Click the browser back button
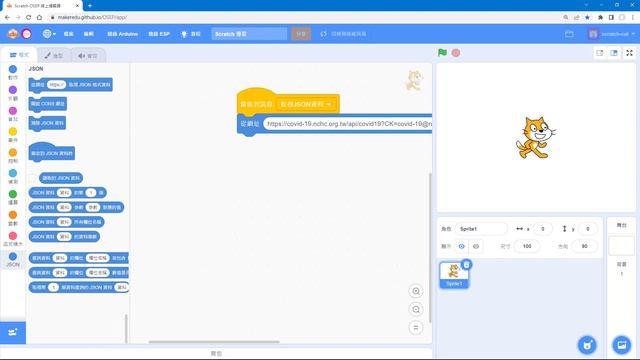This screenshot has height=360, width=640. tap(7, 17)
